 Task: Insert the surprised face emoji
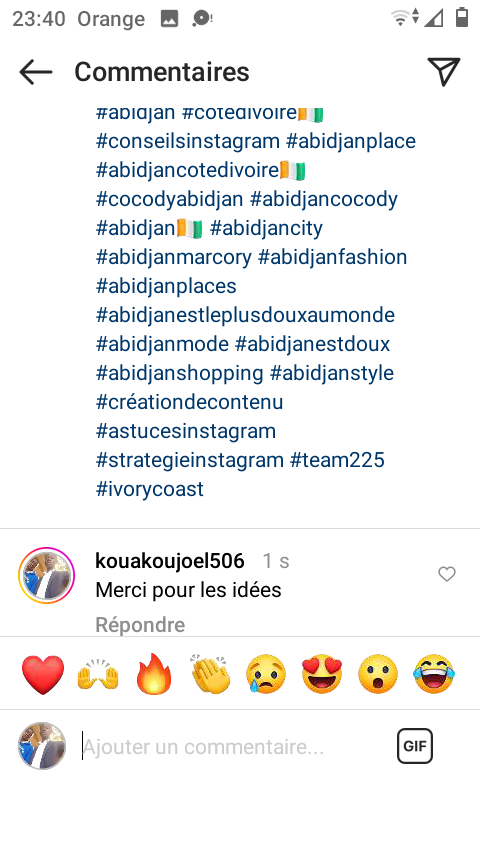point(378,674)
